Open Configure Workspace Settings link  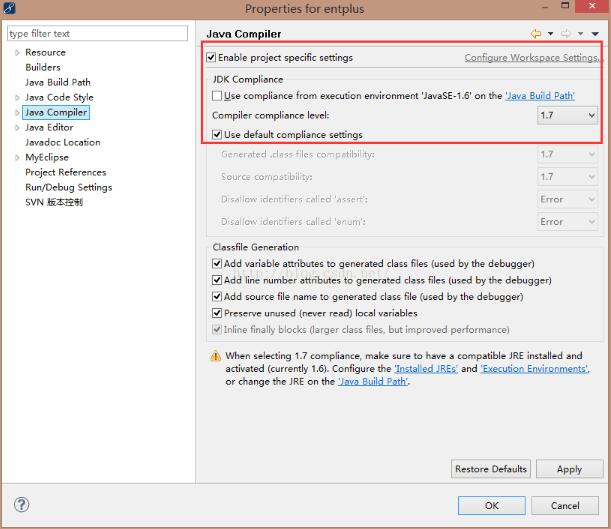[x=532, y=58]
